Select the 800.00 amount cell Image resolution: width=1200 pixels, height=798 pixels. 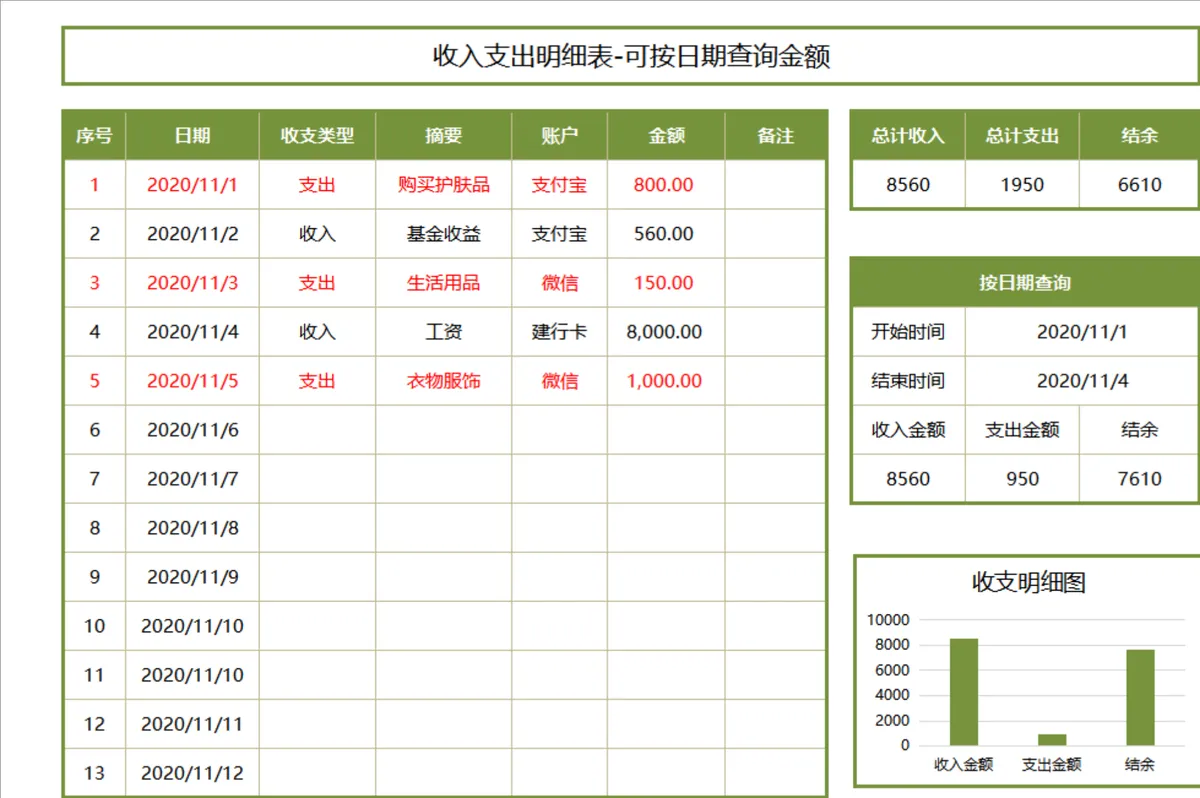666,185
